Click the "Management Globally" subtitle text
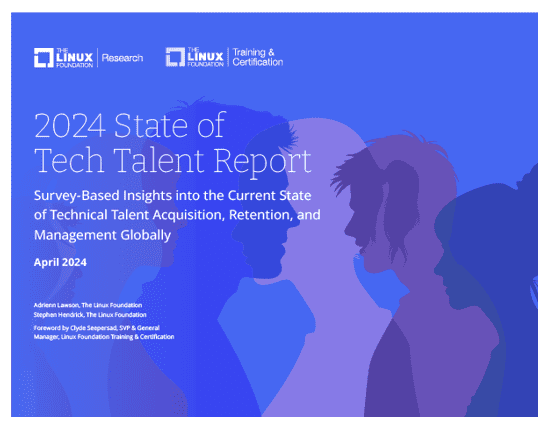Image resolution: width=552 pixels, height=430 pixels. point(102,235)
